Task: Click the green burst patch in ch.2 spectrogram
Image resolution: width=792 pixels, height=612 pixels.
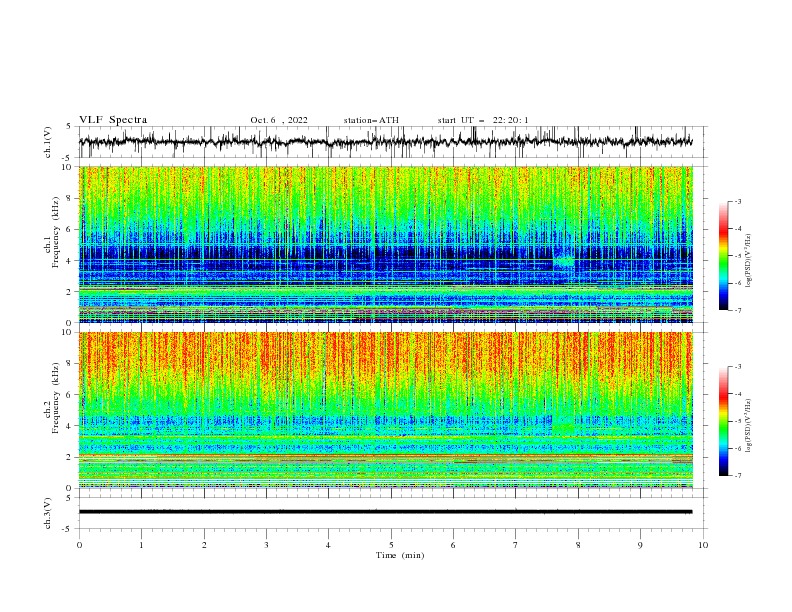Action: pos(564,427)
